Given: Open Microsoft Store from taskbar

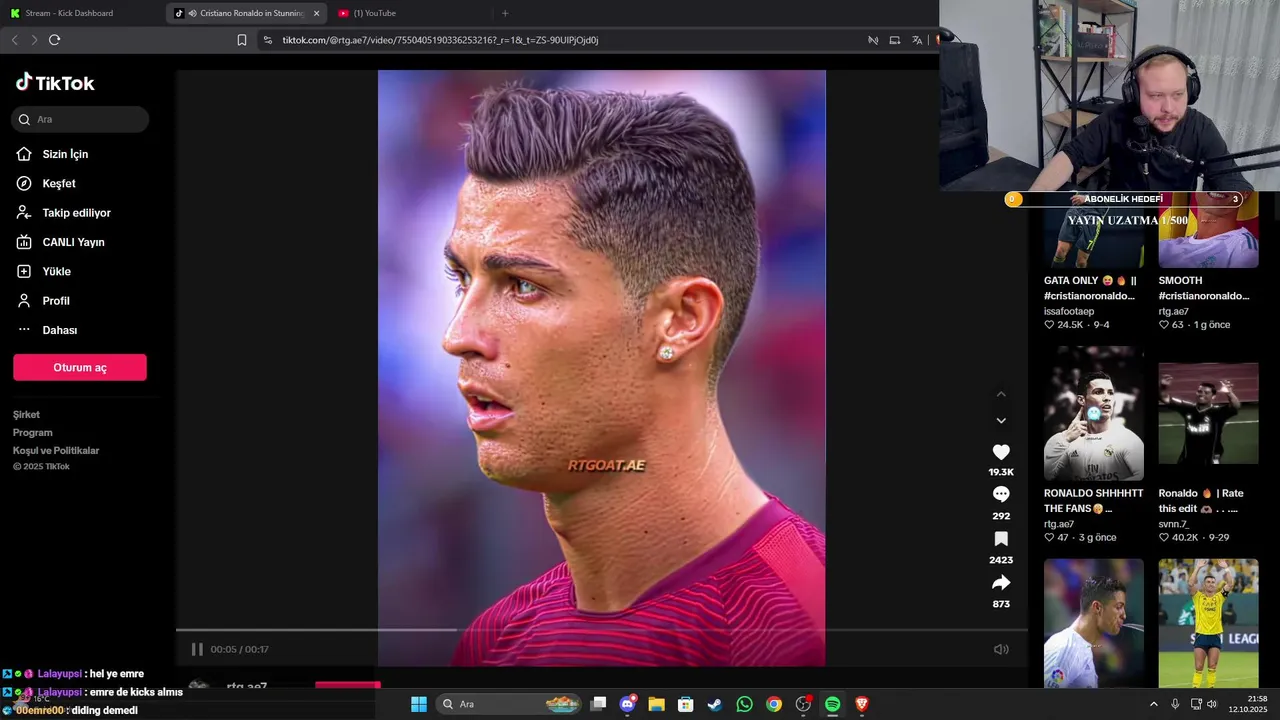Looking at the screenshot, I should tap(685, 704).
